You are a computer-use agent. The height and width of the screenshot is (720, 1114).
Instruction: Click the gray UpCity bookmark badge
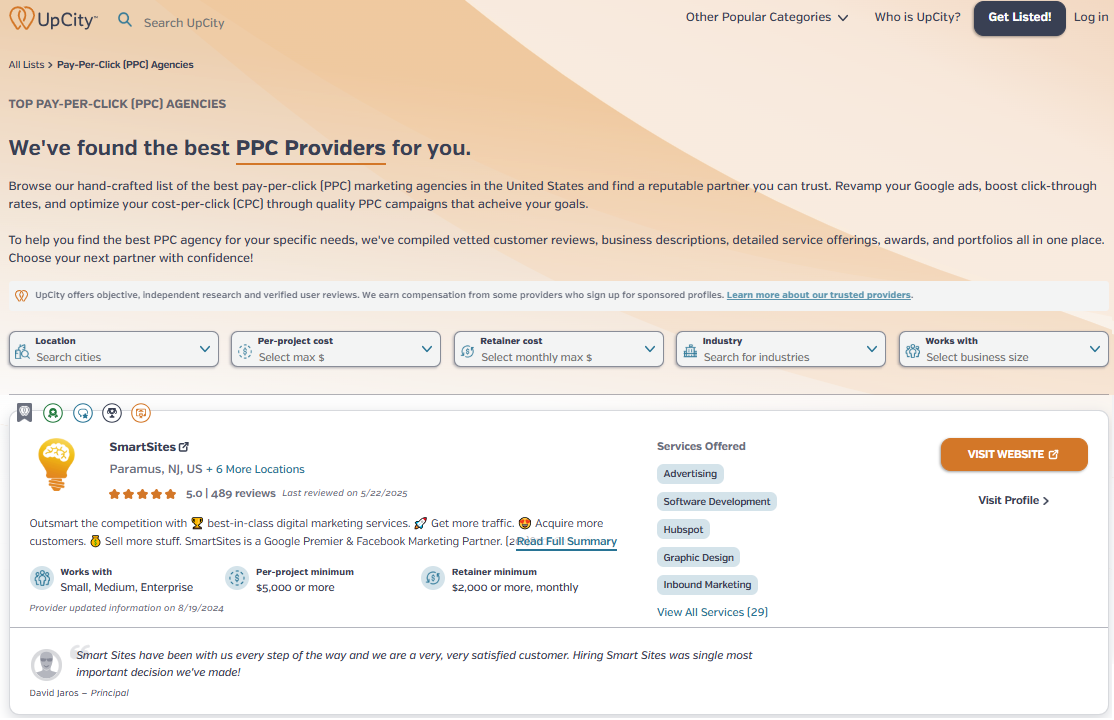(x=25, y=412)
